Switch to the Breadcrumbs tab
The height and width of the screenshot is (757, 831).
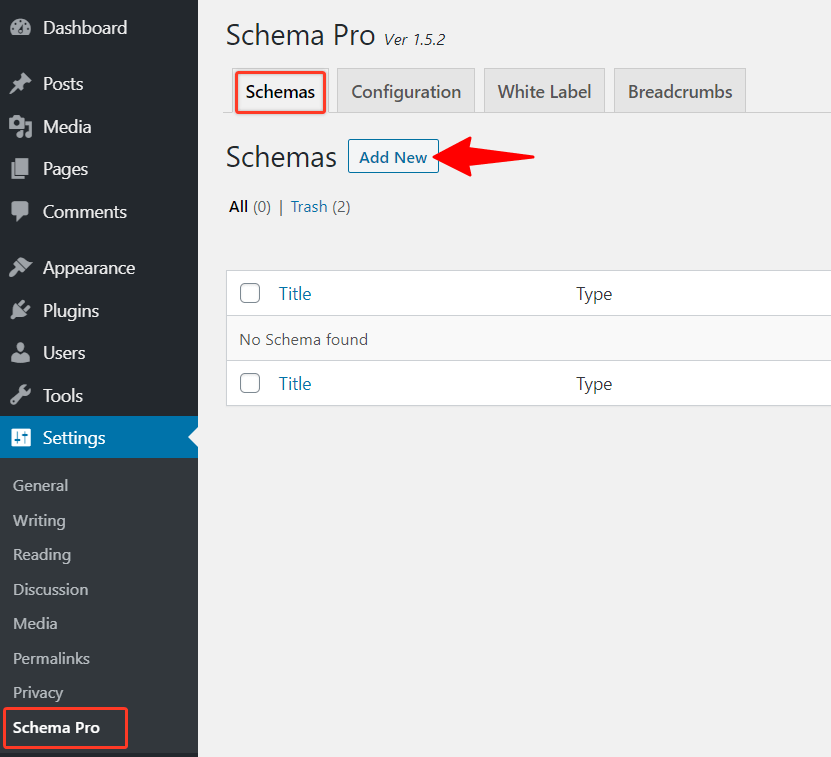pos(679,90)
